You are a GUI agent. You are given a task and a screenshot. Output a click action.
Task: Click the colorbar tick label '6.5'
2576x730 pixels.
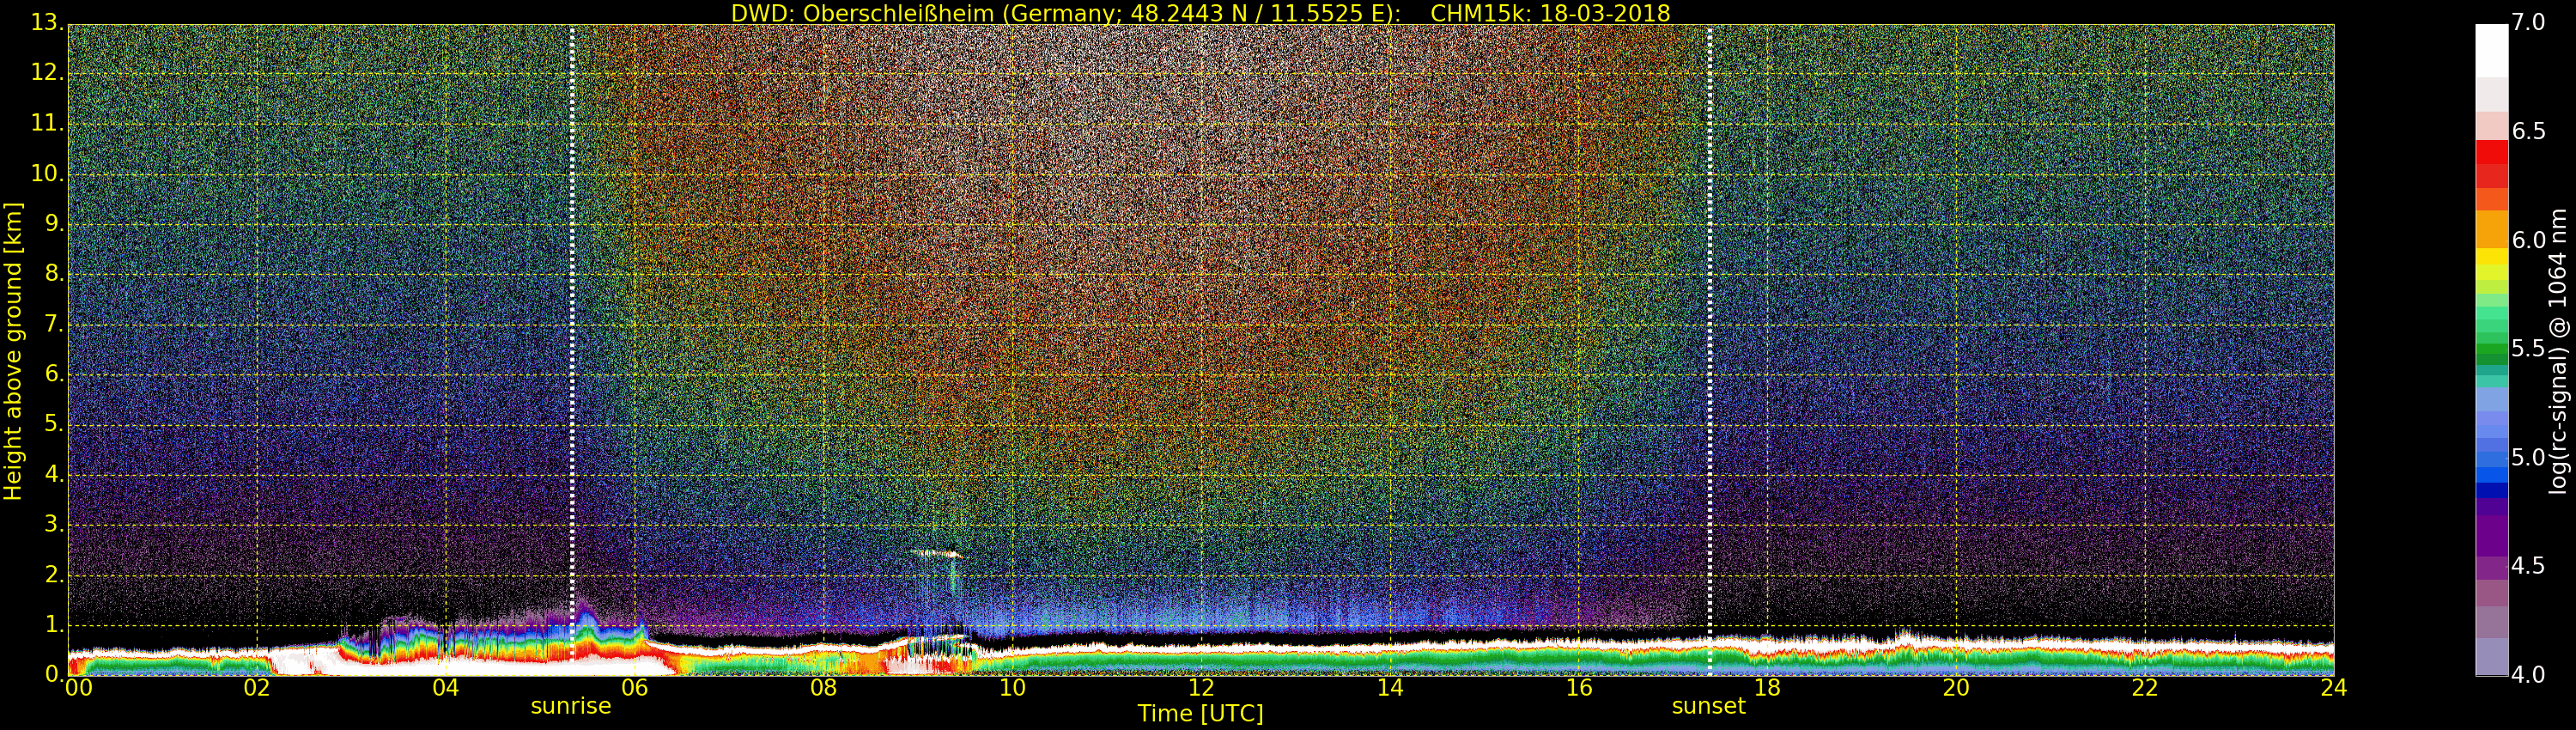[x=2528, y=131]
